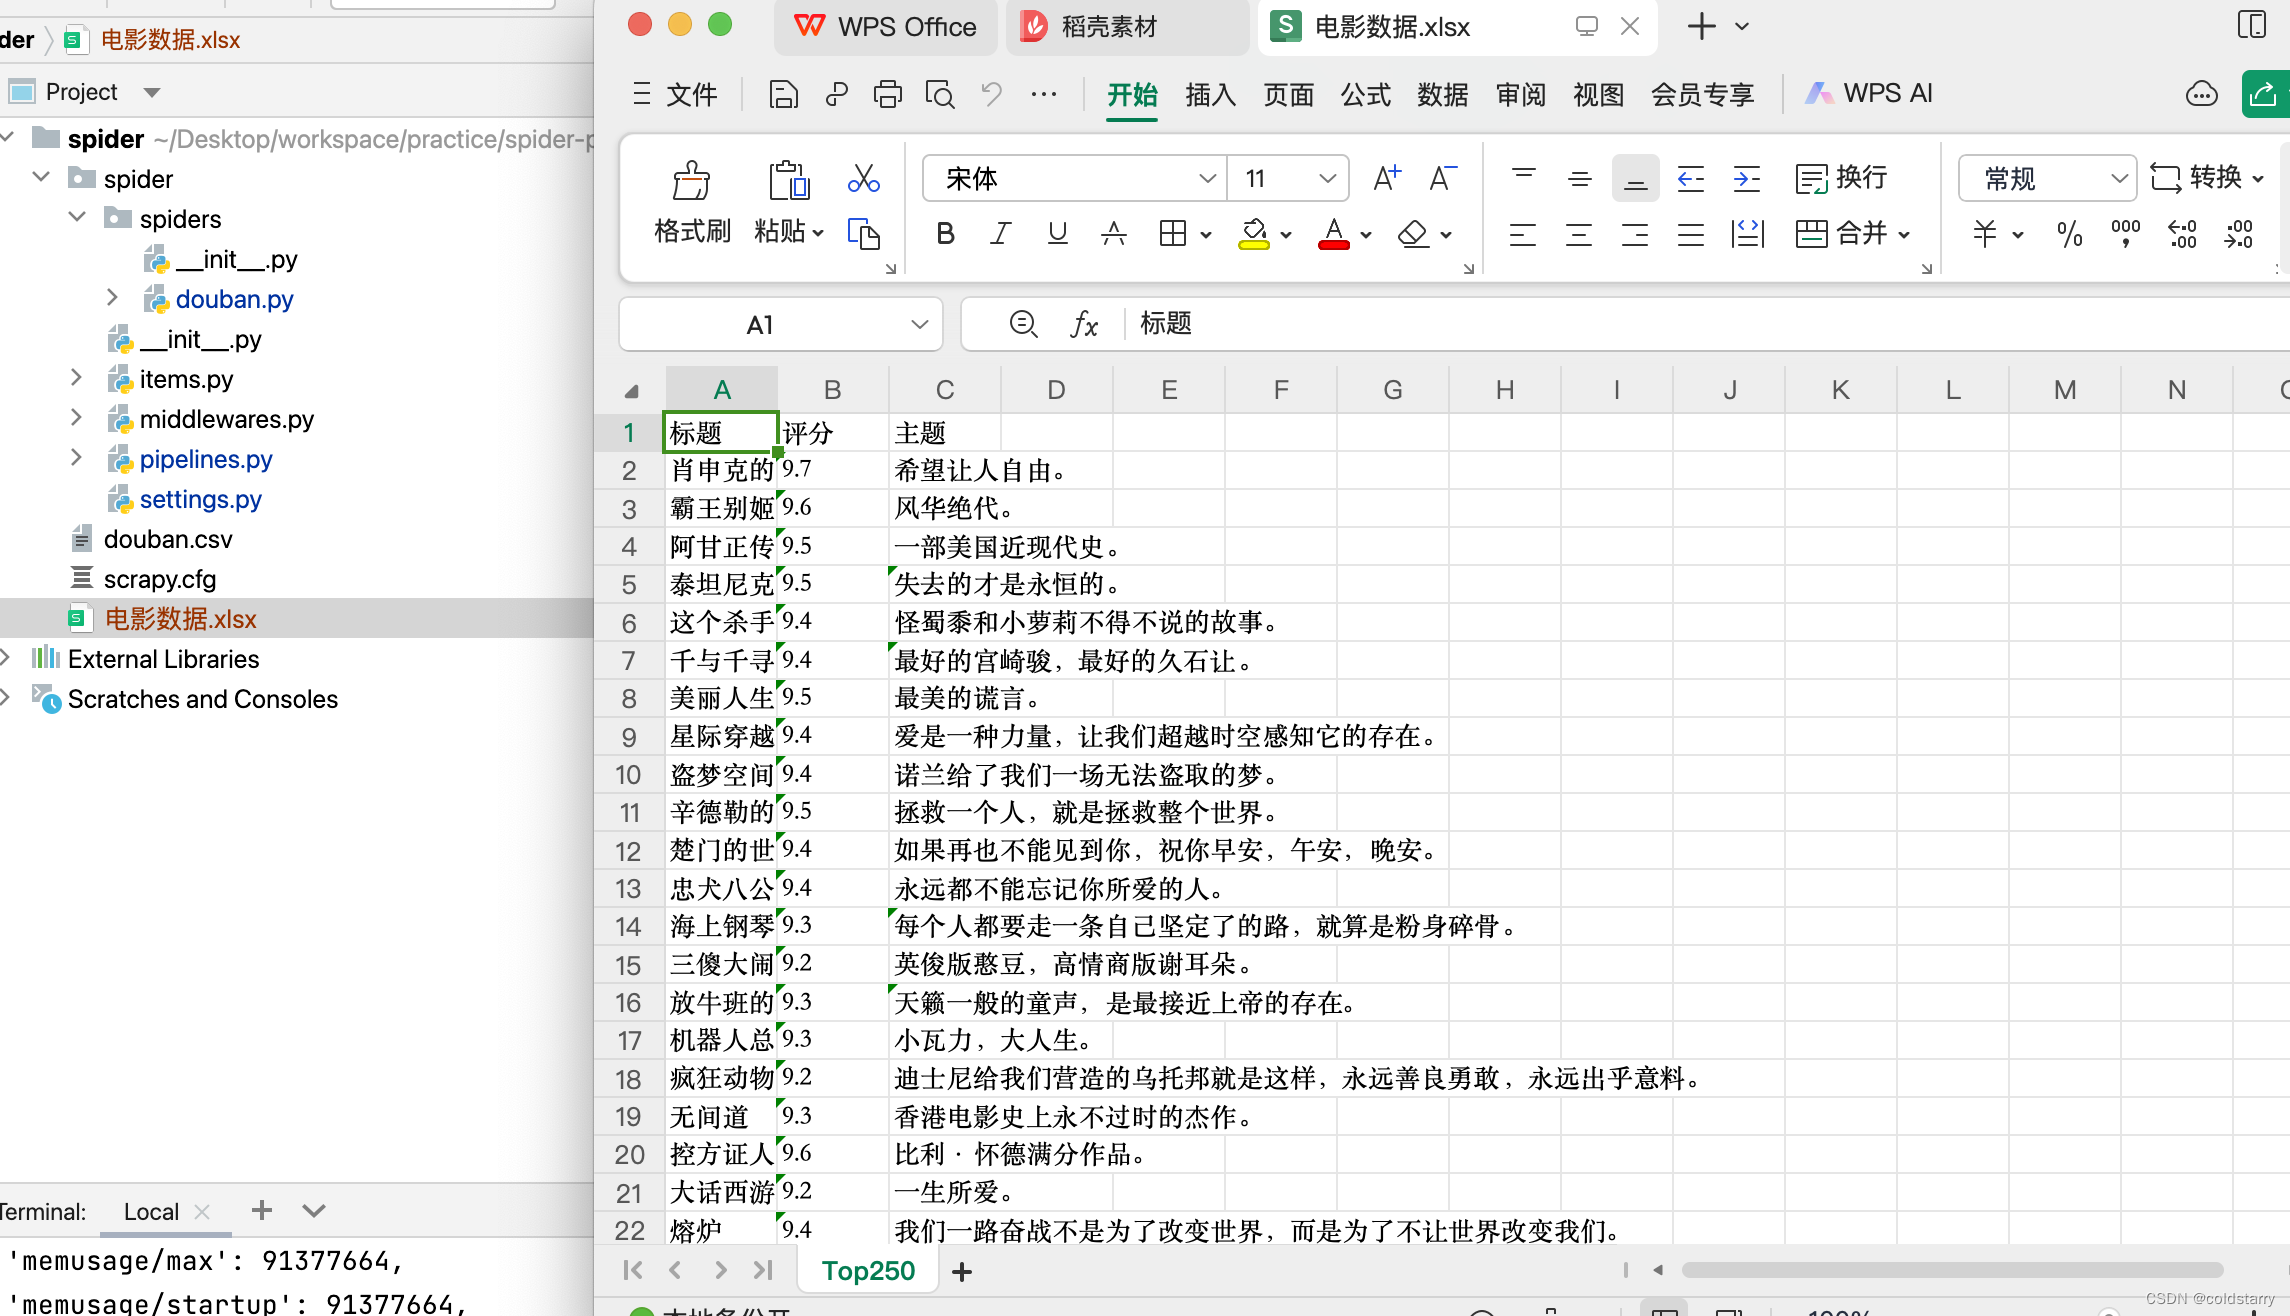
Task: Expand the items.py tree node
Action: (76, 378)
